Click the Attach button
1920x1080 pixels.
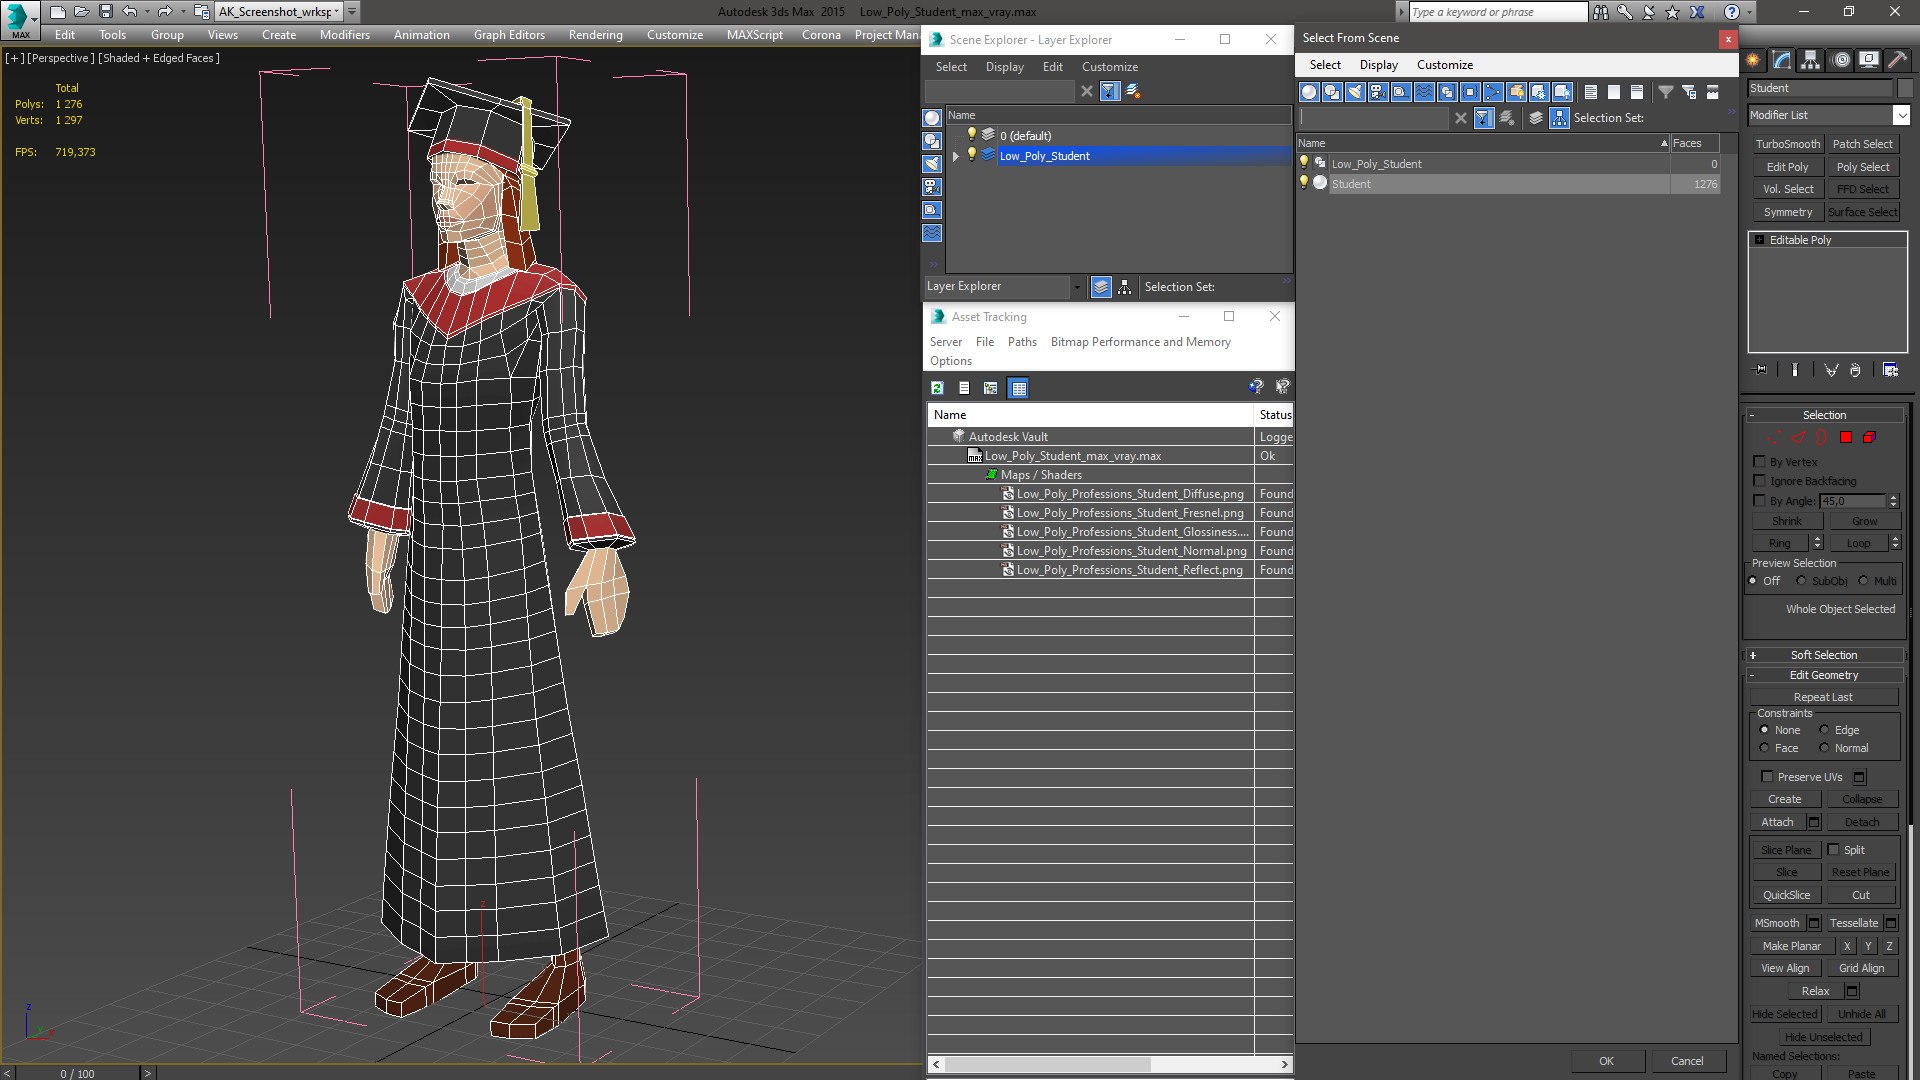(x=1777, y=822)
